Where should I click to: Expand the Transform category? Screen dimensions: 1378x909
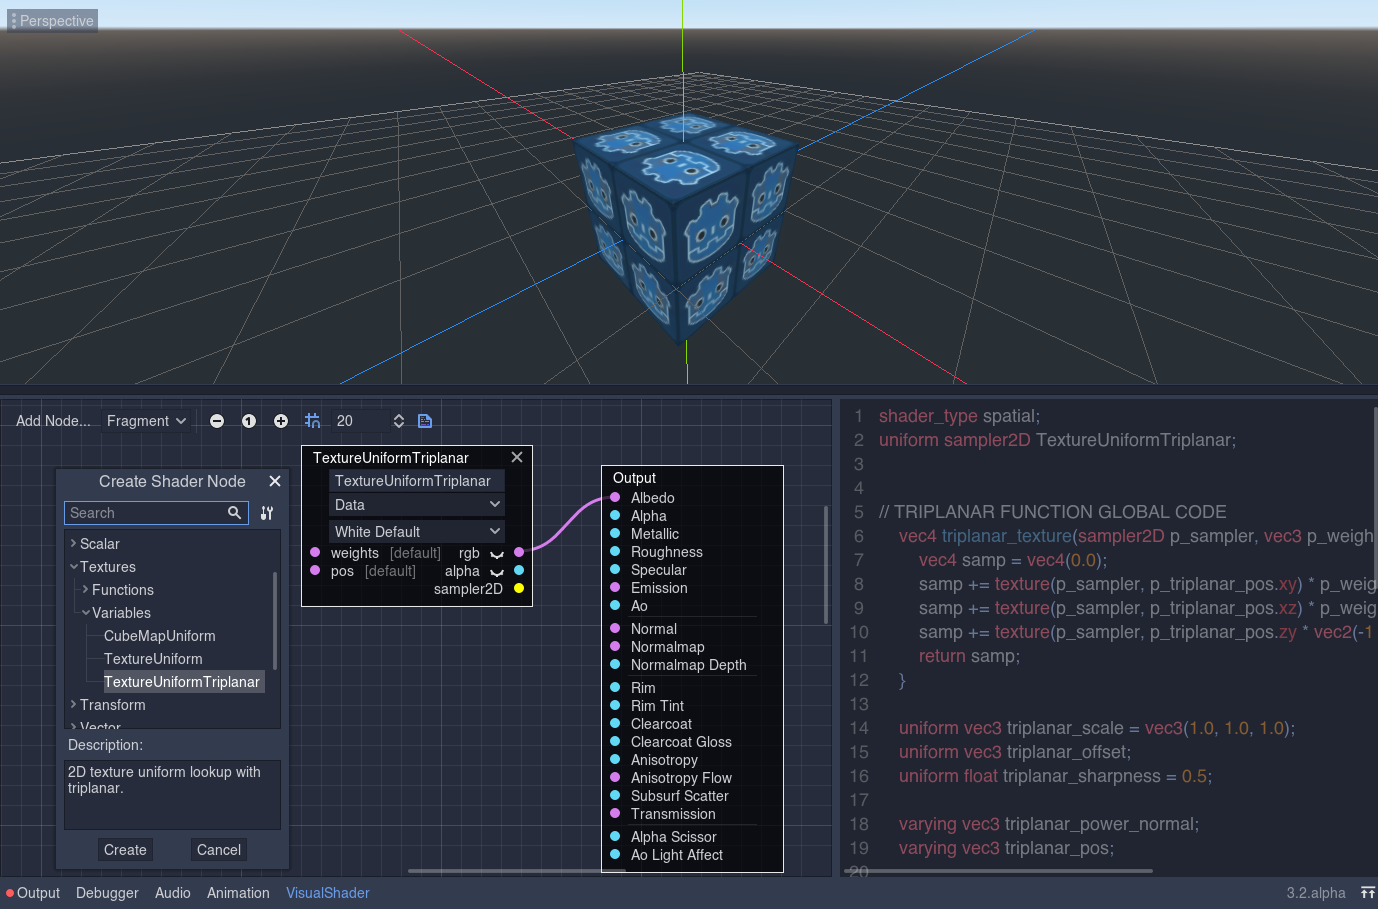click(x=73, y=704)
